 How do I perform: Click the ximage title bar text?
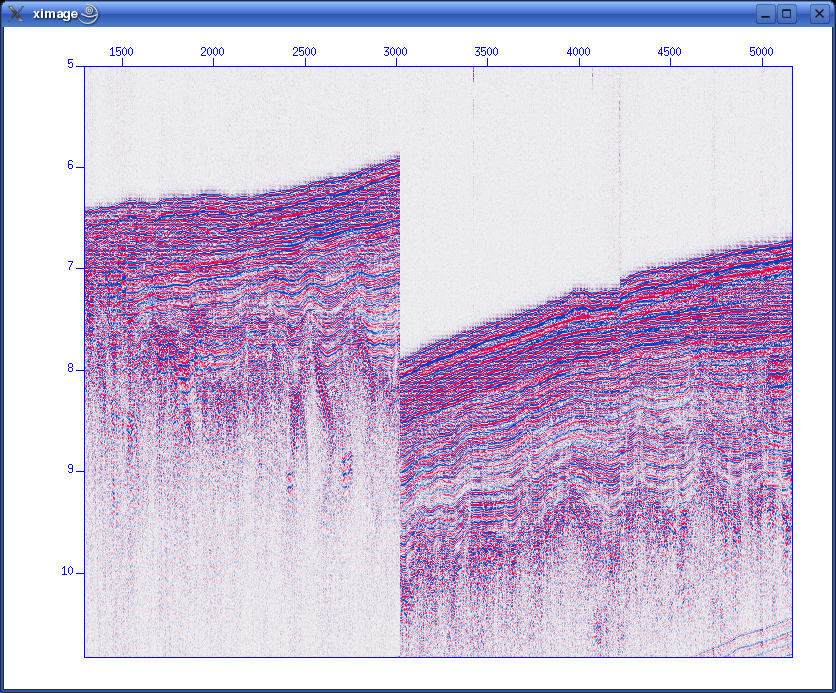[x=55, y=14]
